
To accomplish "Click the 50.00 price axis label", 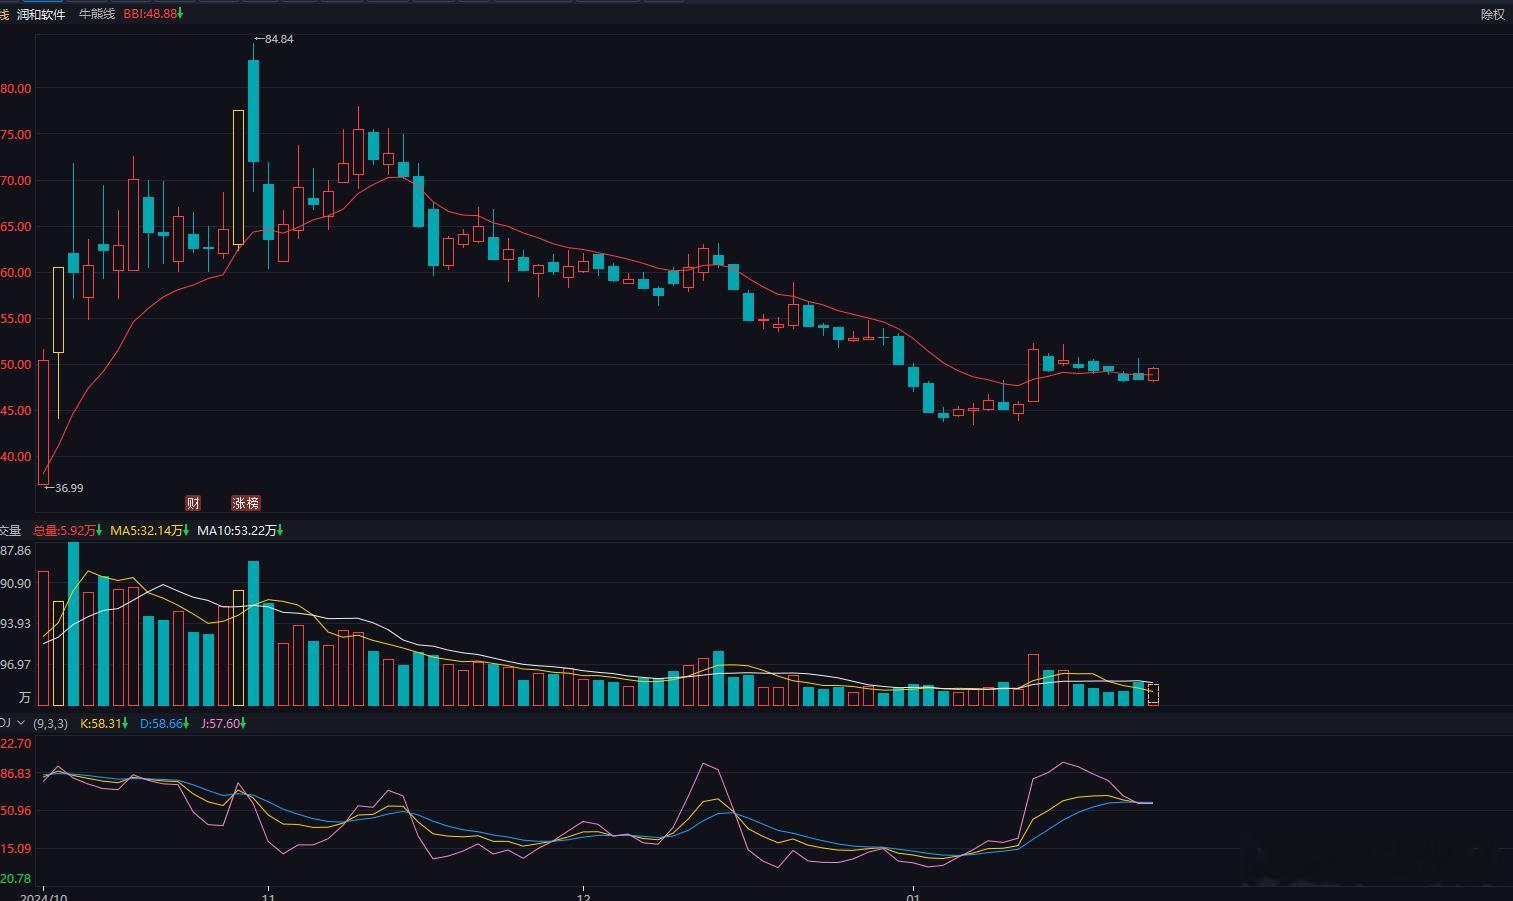I will point(16,364).
